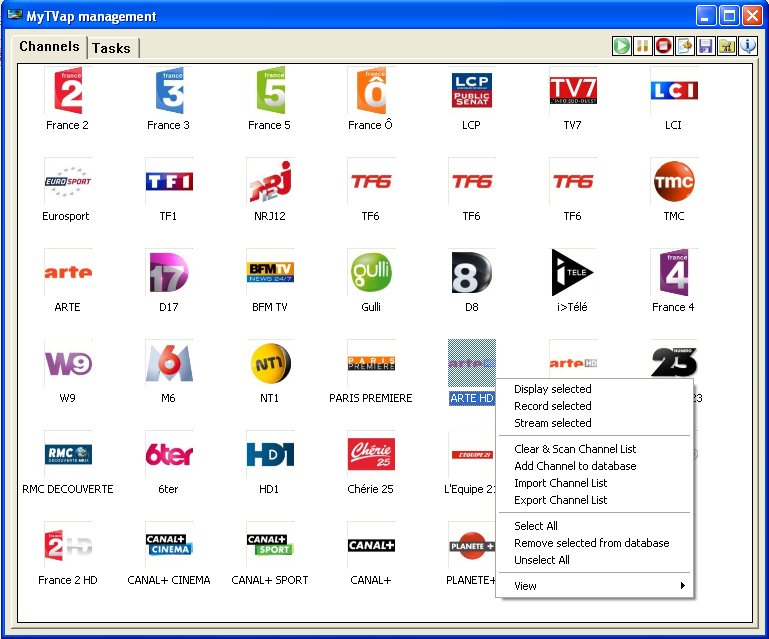Switch to the Tasks tab
The width and height of the screenshot is (769, 639).
point(111,48)
